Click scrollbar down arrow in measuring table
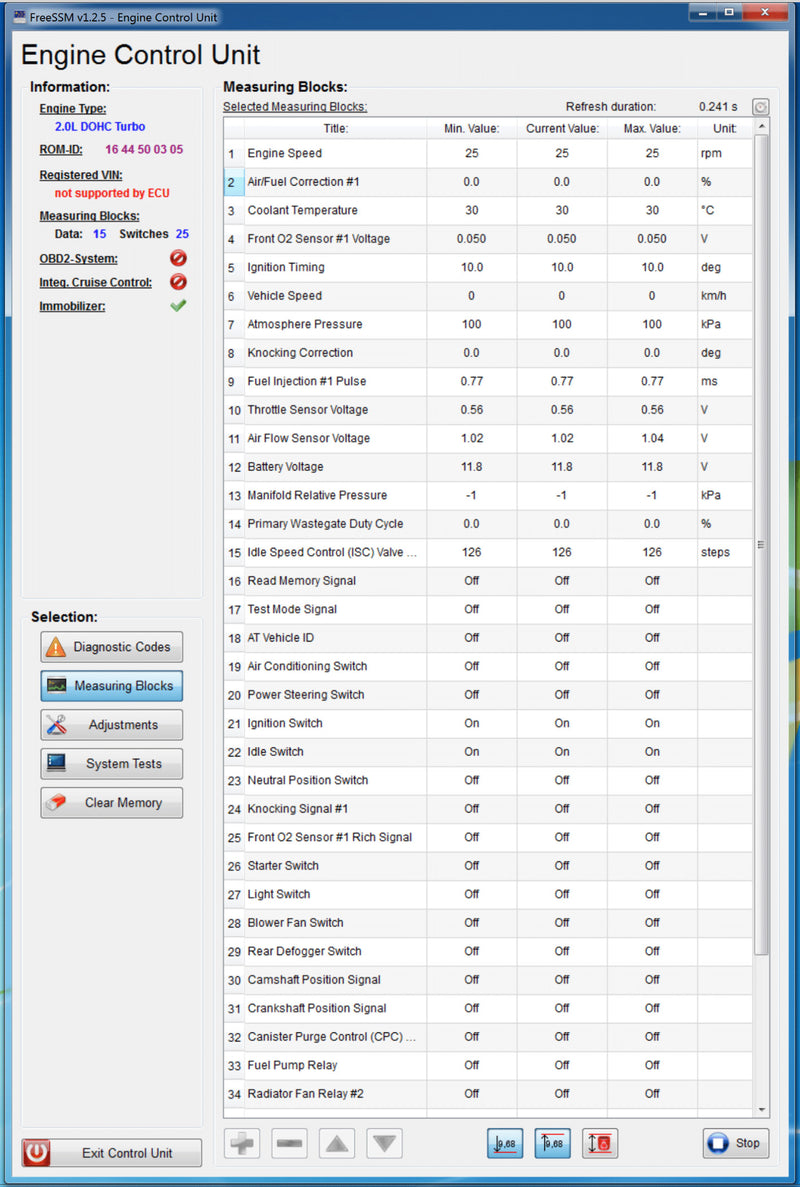The height and width of the screenshot is (1187, 800). (x=761, y=1110)
